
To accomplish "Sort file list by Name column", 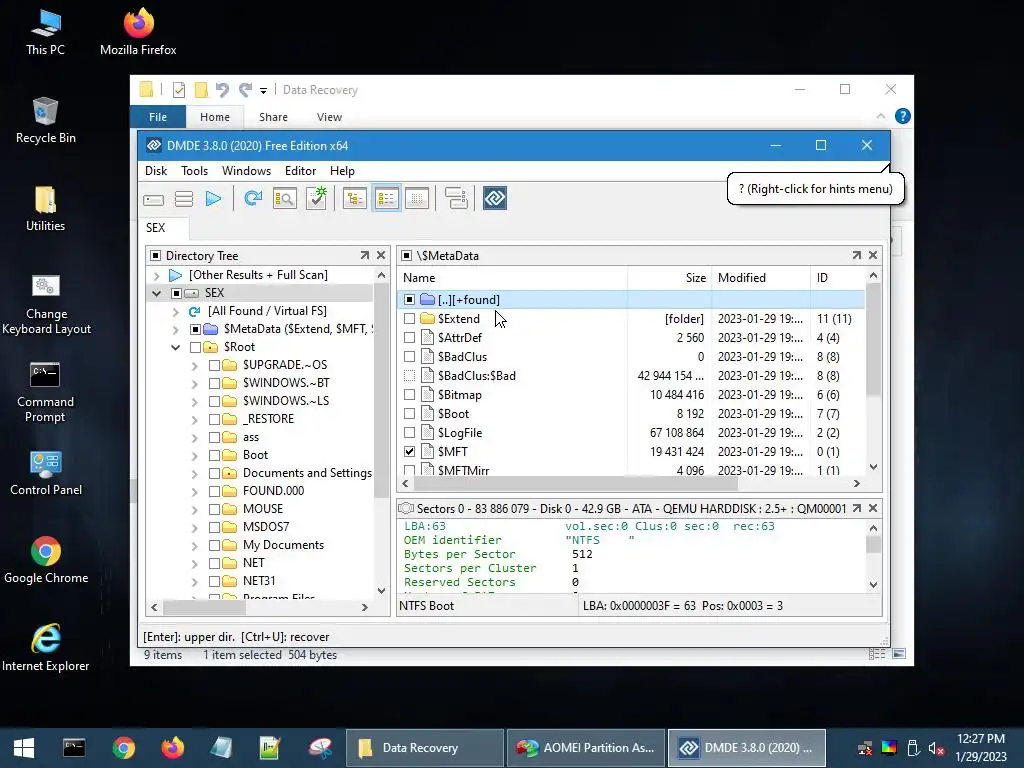I will pyautogui.click(x=513, y=278).
